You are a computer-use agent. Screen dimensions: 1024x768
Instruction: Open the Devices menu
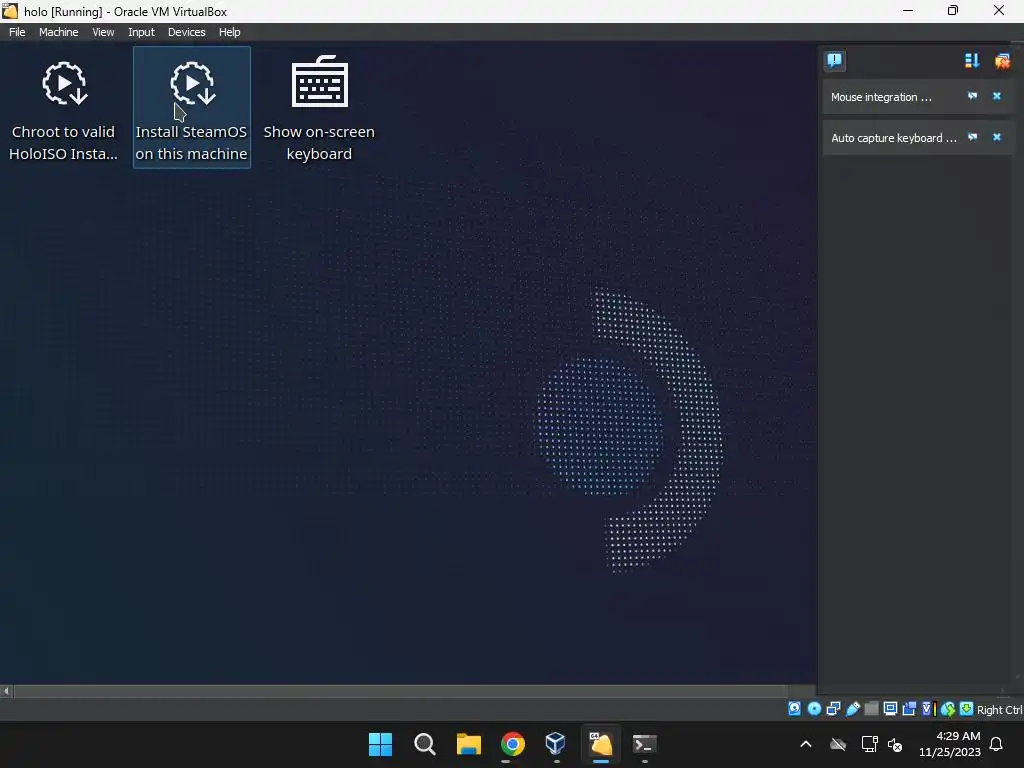[x=186, y=32]
